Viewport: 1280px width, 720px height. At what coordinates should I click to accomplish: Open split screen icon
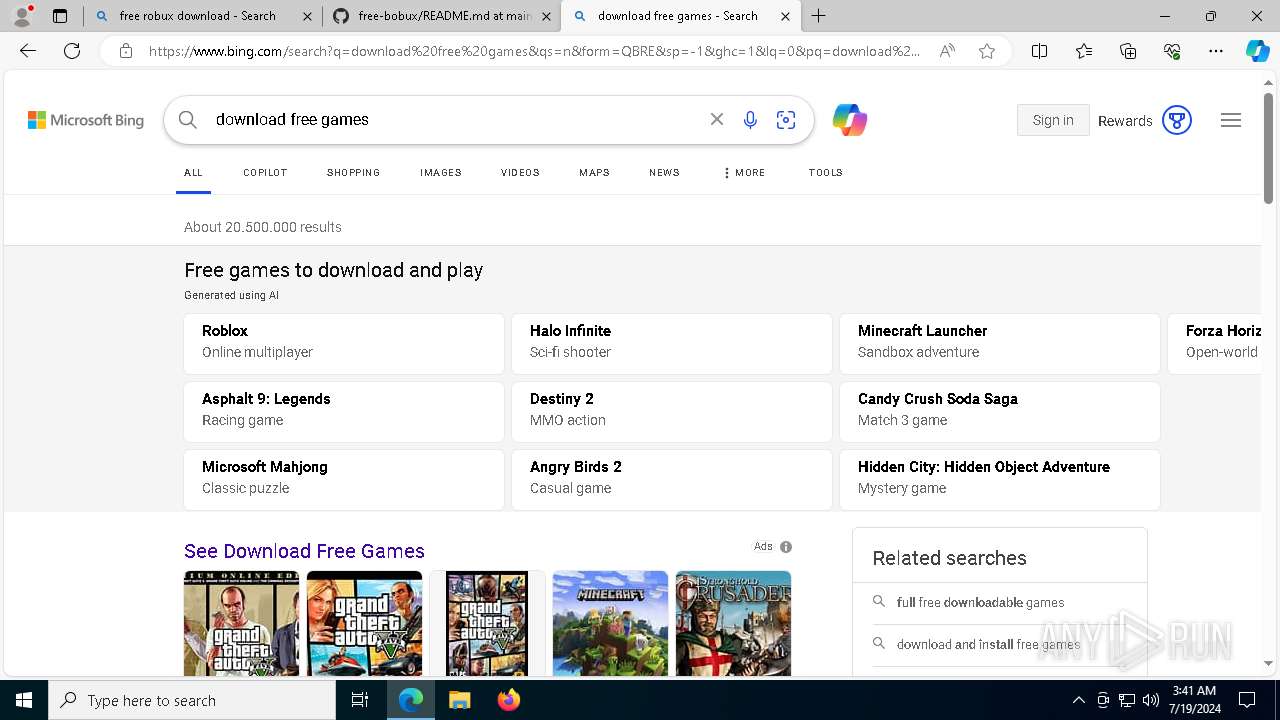(x=1039, y=51)
